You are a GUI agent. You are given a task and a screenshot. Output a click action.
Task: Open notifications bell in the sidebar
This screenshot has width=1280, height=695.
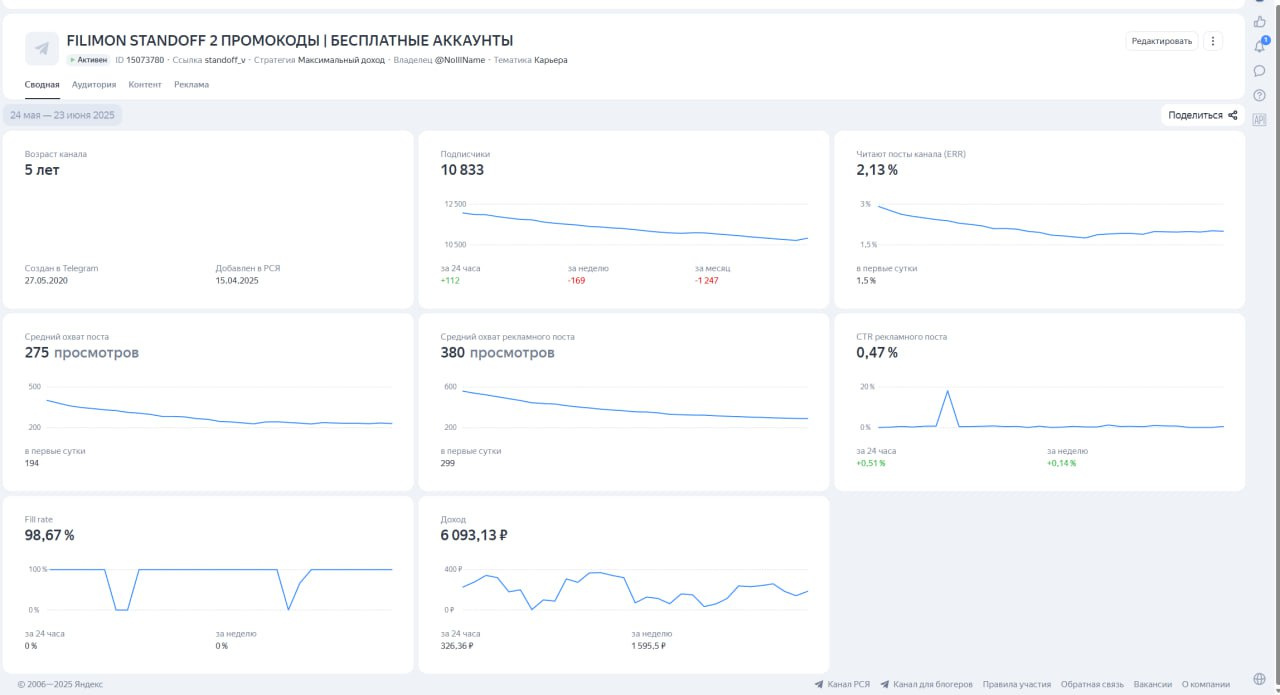point(1259,46)
